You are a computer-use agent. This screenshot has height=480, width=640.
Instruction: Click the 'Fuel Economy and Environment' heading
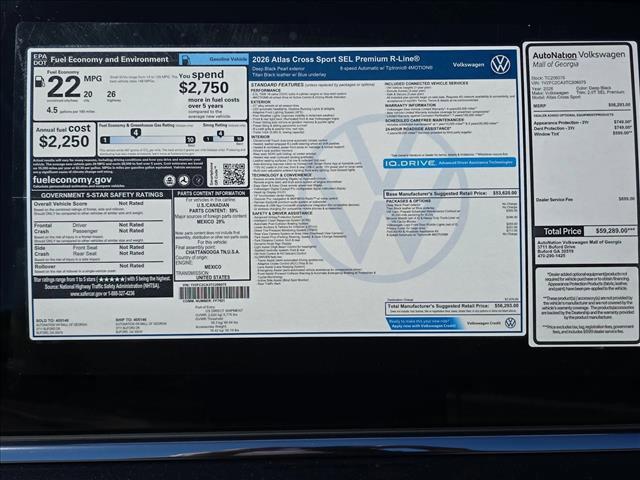pos(109,60)
